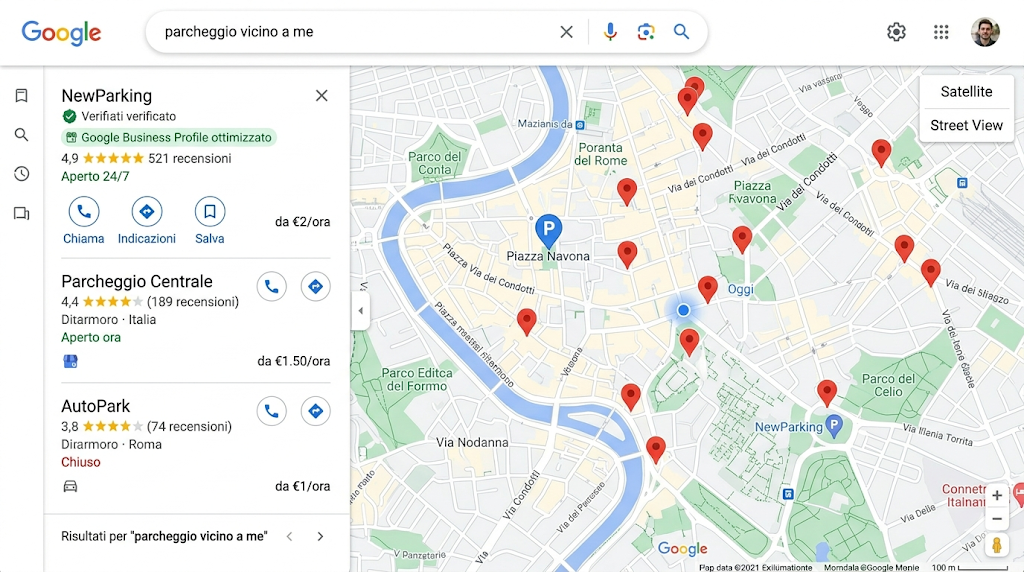Viewport: 1024px width, 572px height.
Task: Get directions to Parcheggio Centrale
Action: (315, 287)
